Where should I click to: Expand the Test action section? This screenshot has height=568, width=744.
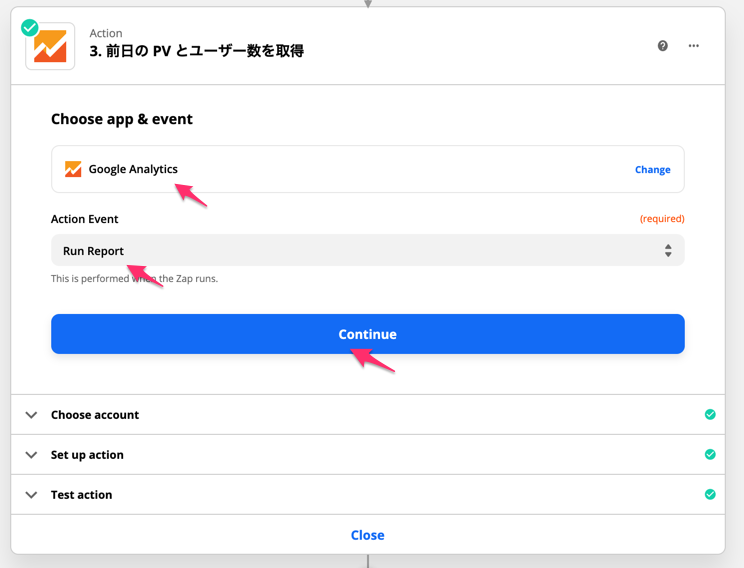pos(368,494)
